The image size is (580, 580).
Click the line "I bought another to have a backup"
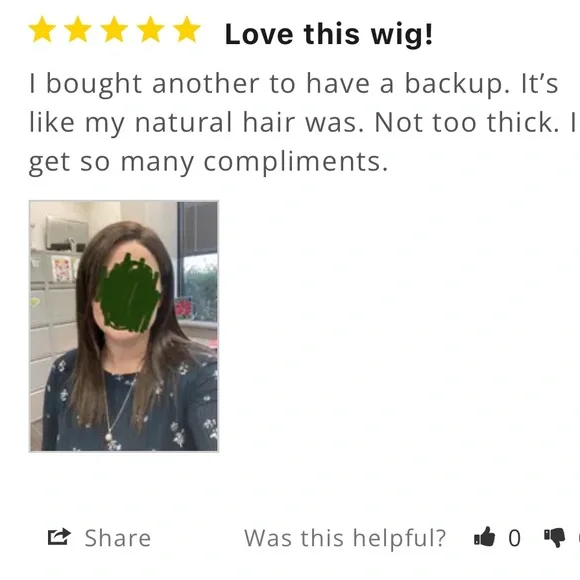pos(266,84)
